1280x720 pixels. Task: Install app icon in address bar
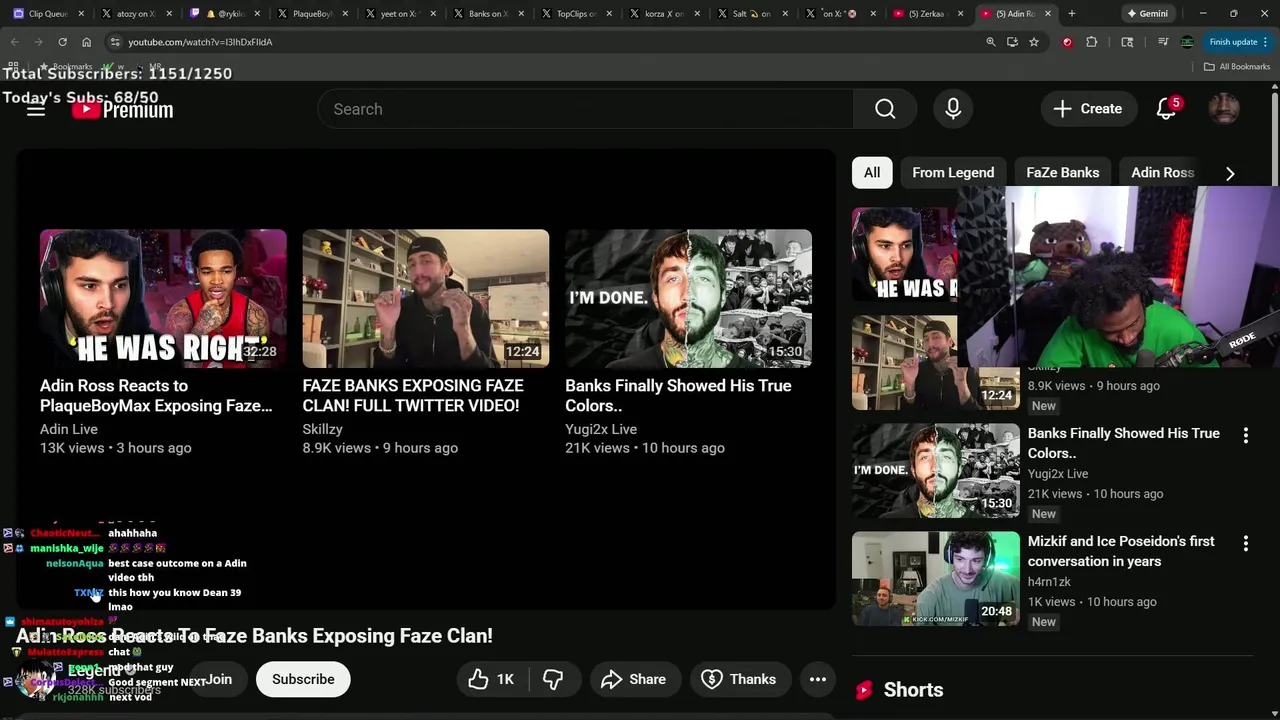pos(1012,42)
